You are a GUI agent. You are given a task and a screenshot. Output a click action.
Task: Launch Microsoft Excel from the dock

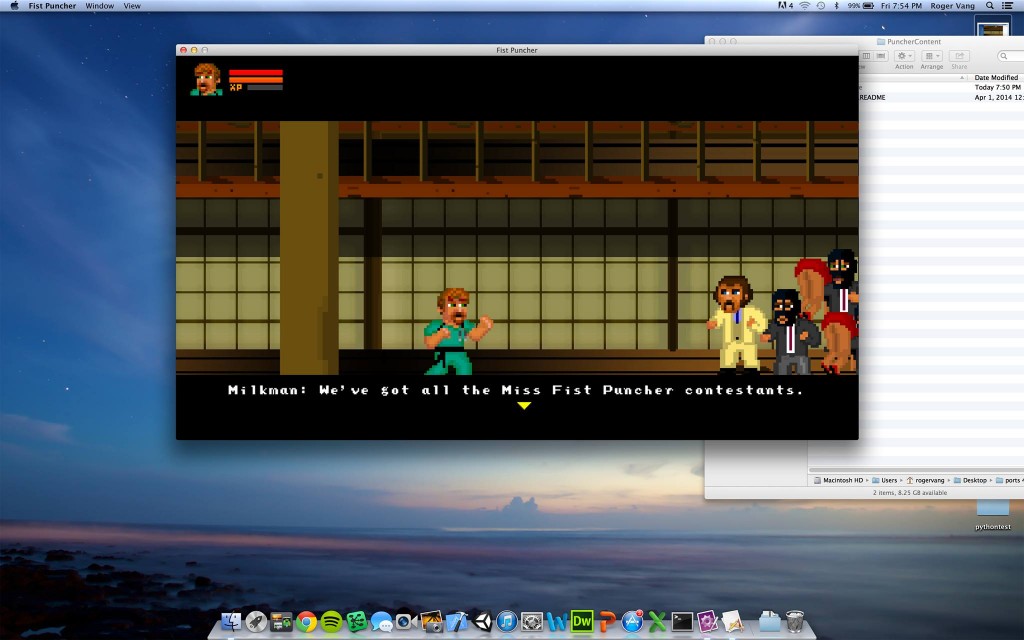(x=657, y=621)
